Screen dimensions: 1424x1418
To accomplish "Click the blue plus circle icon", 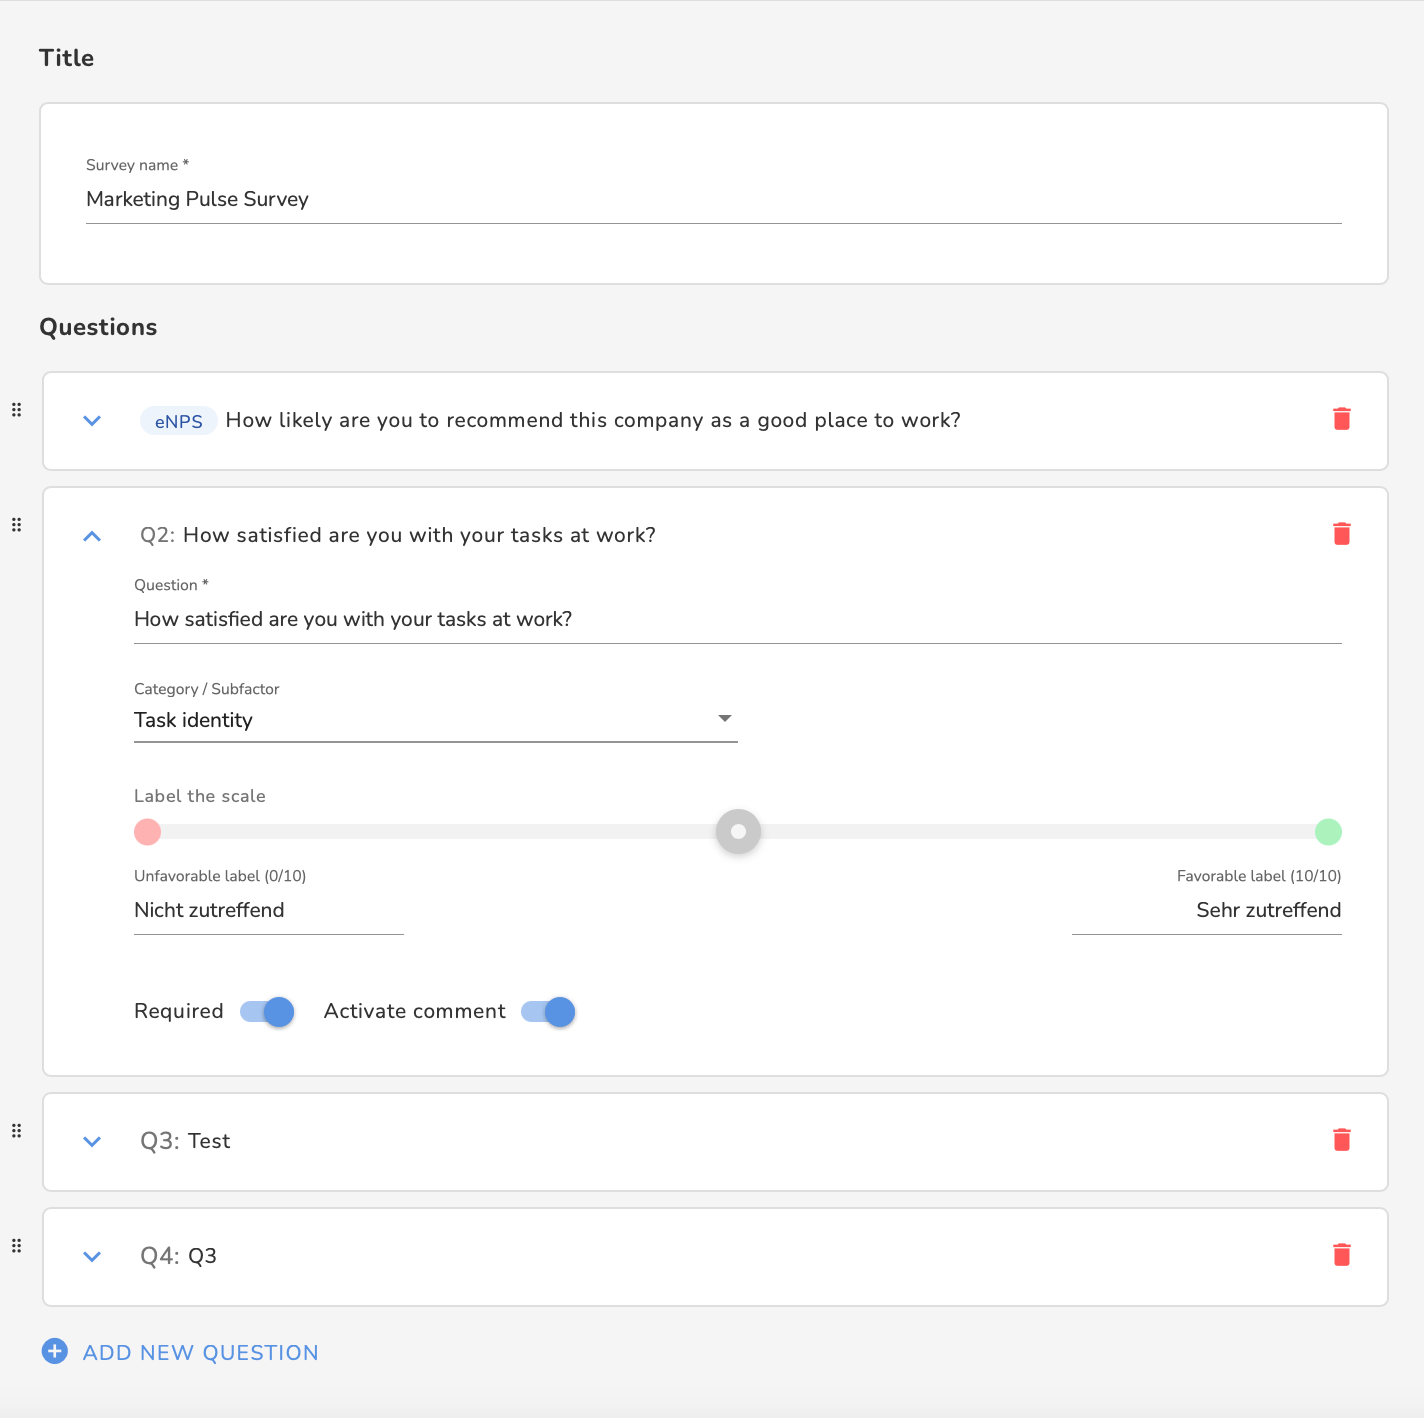I will click(x=54, y=1352).
